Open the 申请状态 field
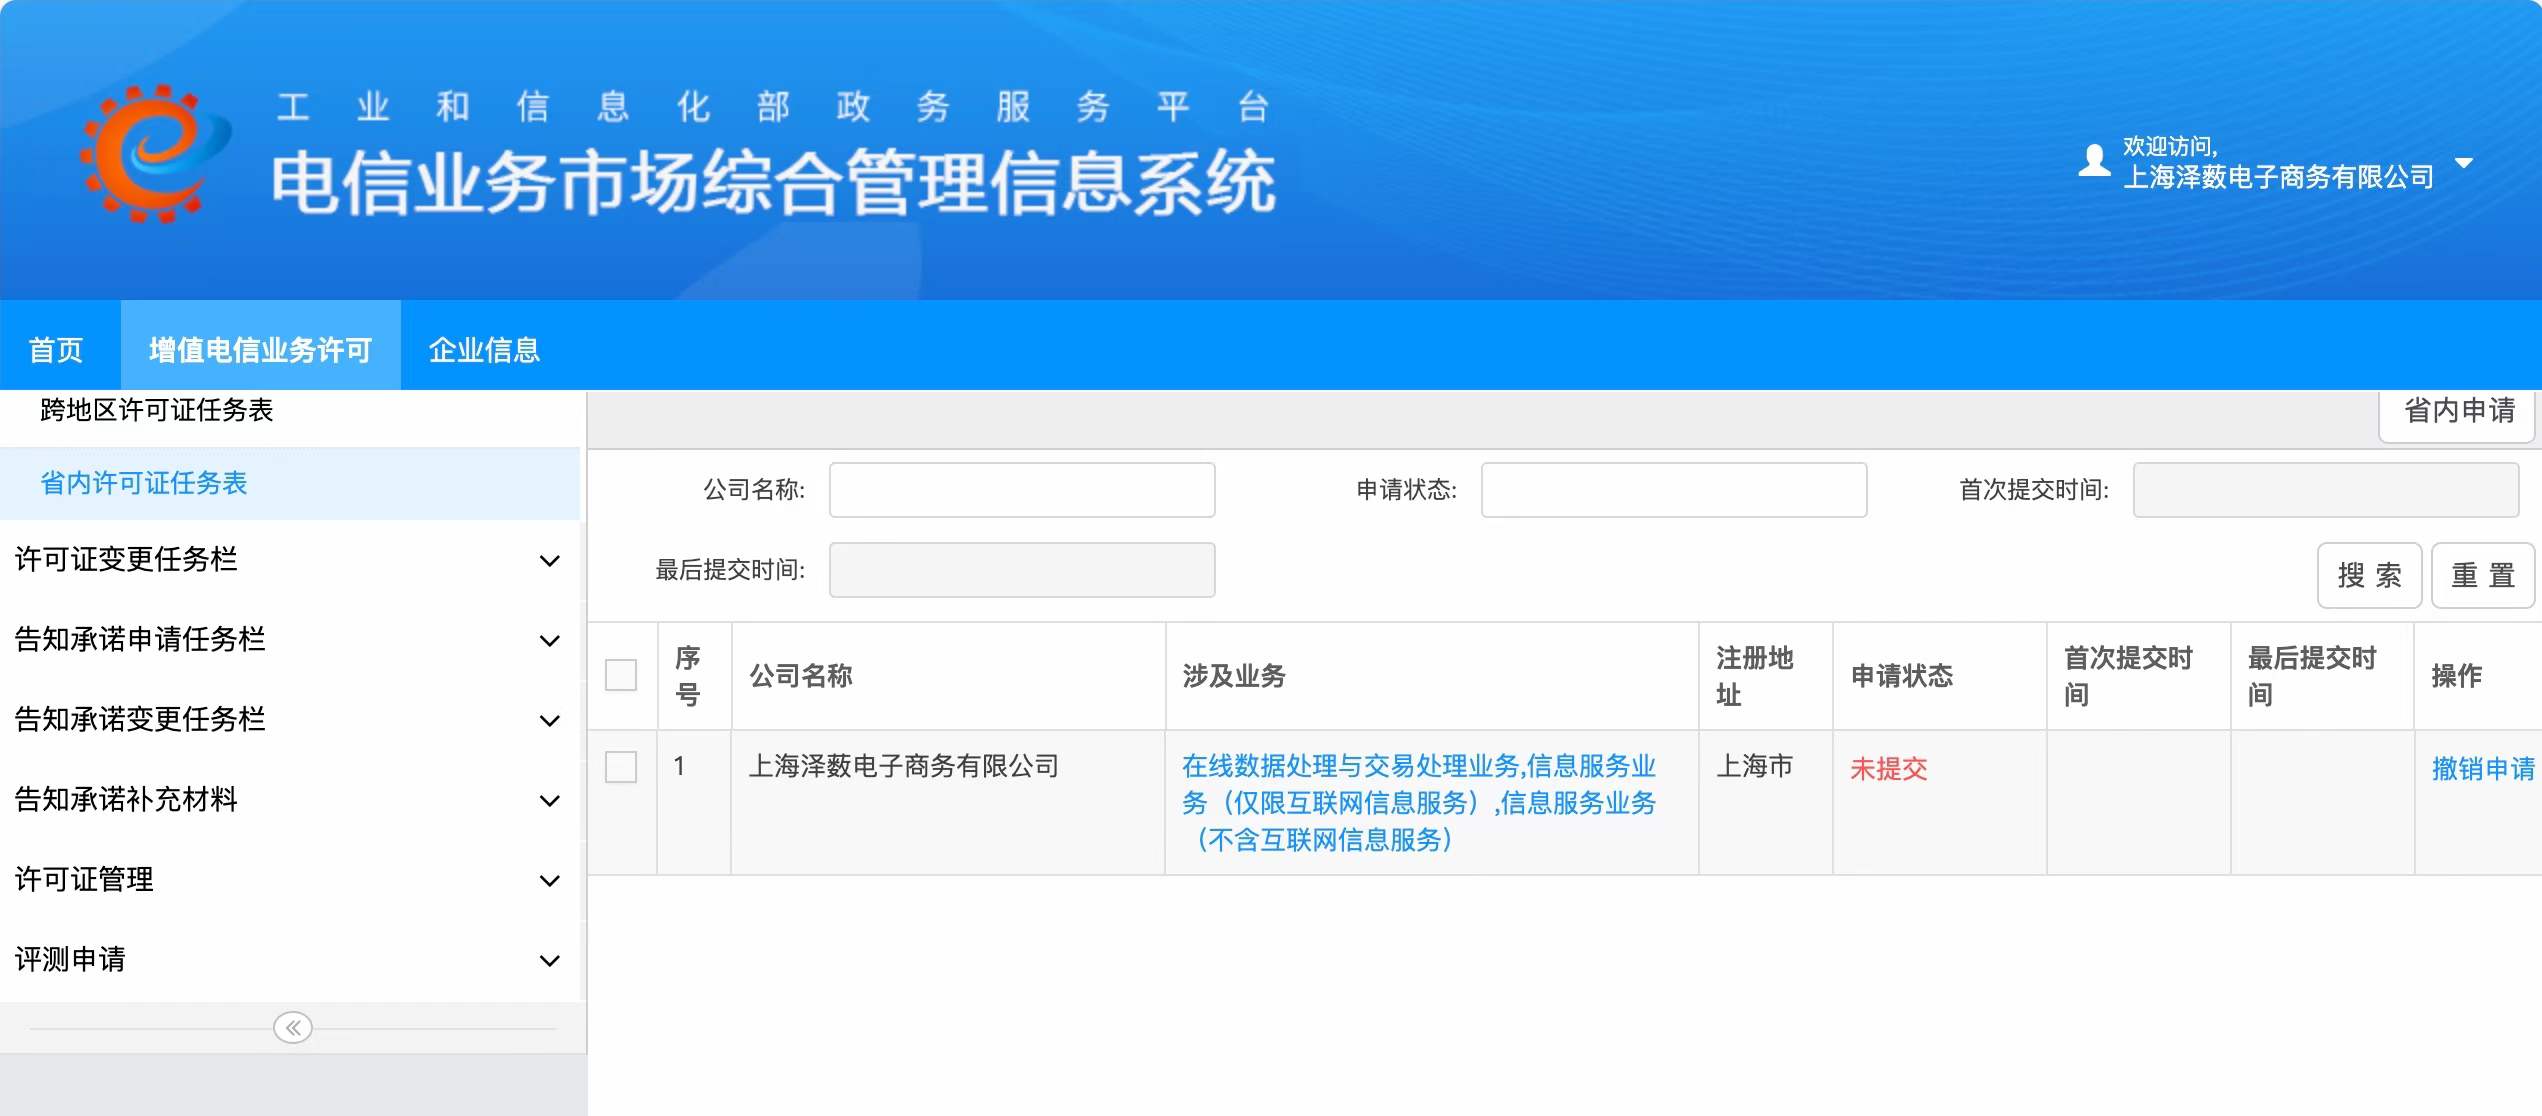This screenshot has width=2542, height=1116. 1674,490
